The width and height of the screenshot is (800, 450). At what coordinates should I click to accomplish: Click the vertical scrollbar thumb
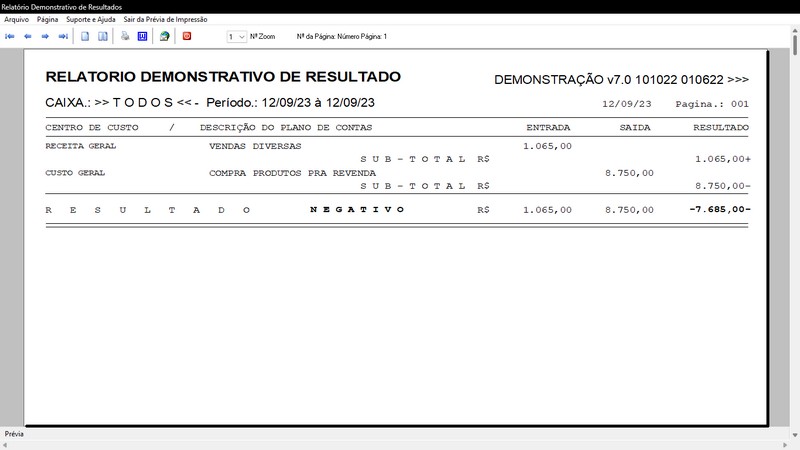tap(794, 45)
